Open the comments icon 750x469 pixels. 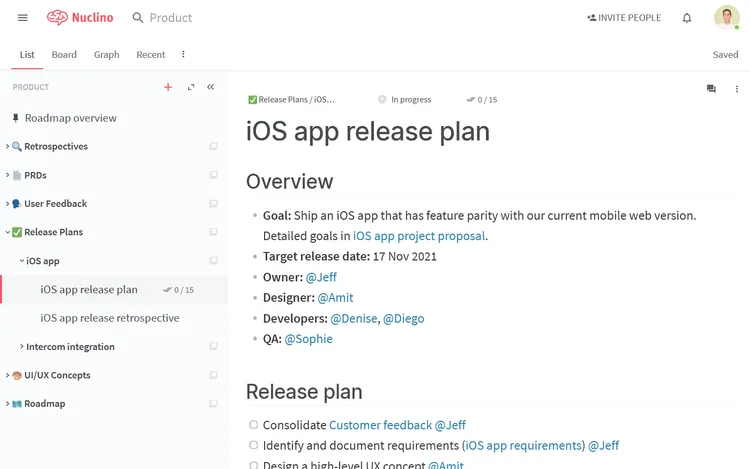(711, 88)
